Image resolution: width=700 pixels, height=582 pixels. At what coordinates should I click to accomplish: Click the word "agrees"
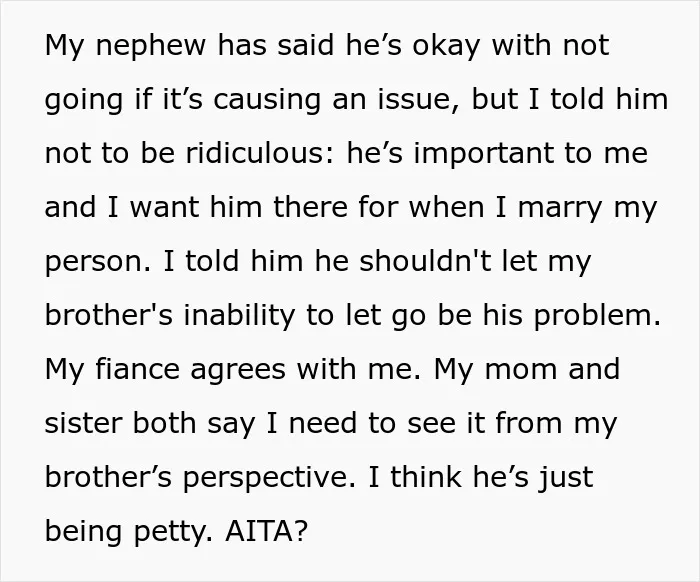click(238, 370)
